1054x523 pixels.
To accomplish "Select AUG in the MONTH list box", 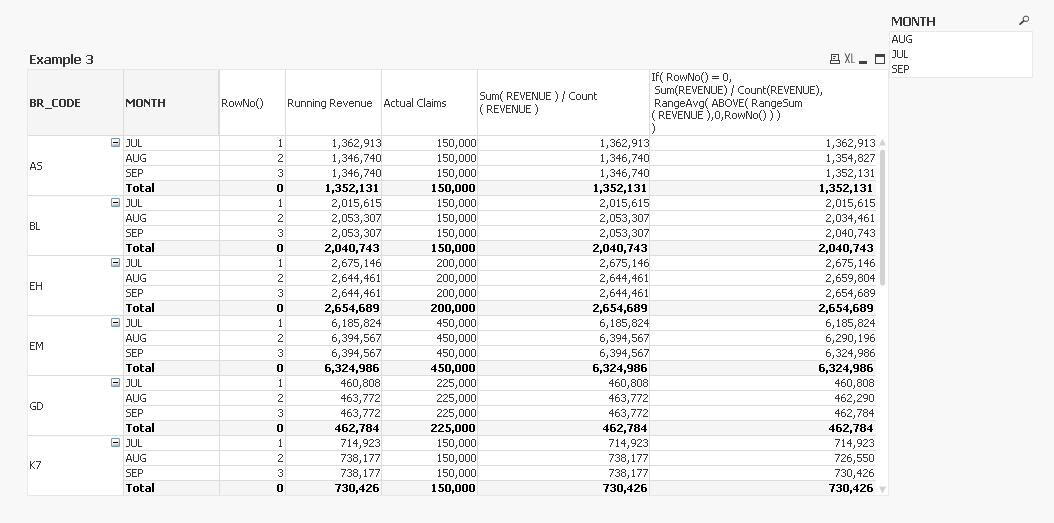I will 960,40.
